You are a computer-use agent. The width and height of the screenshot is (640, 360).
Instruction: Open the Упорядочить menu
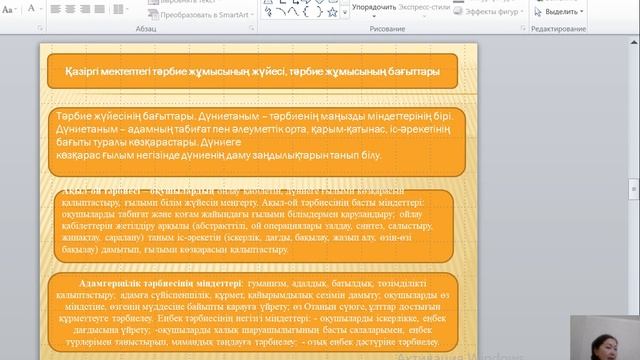click(x=374, y=11)
